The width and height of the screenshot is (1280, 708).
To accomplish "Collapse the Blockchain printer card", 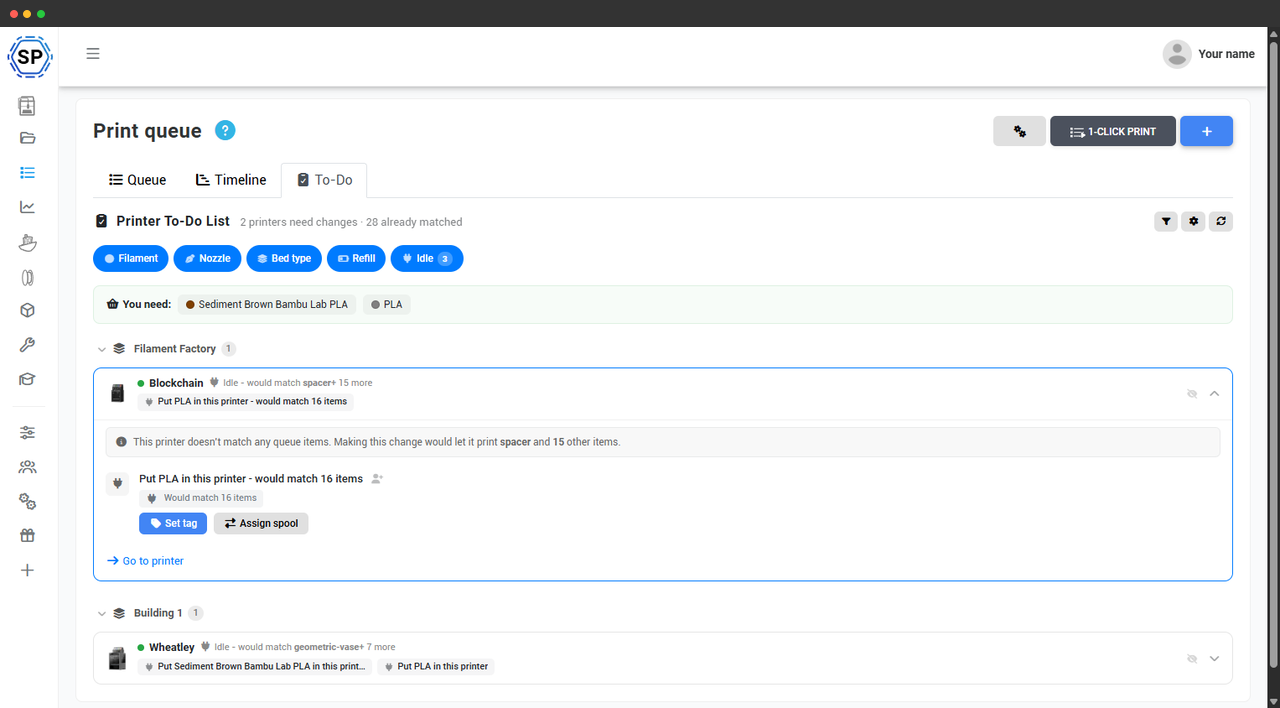I will (x=1215, y=394).
